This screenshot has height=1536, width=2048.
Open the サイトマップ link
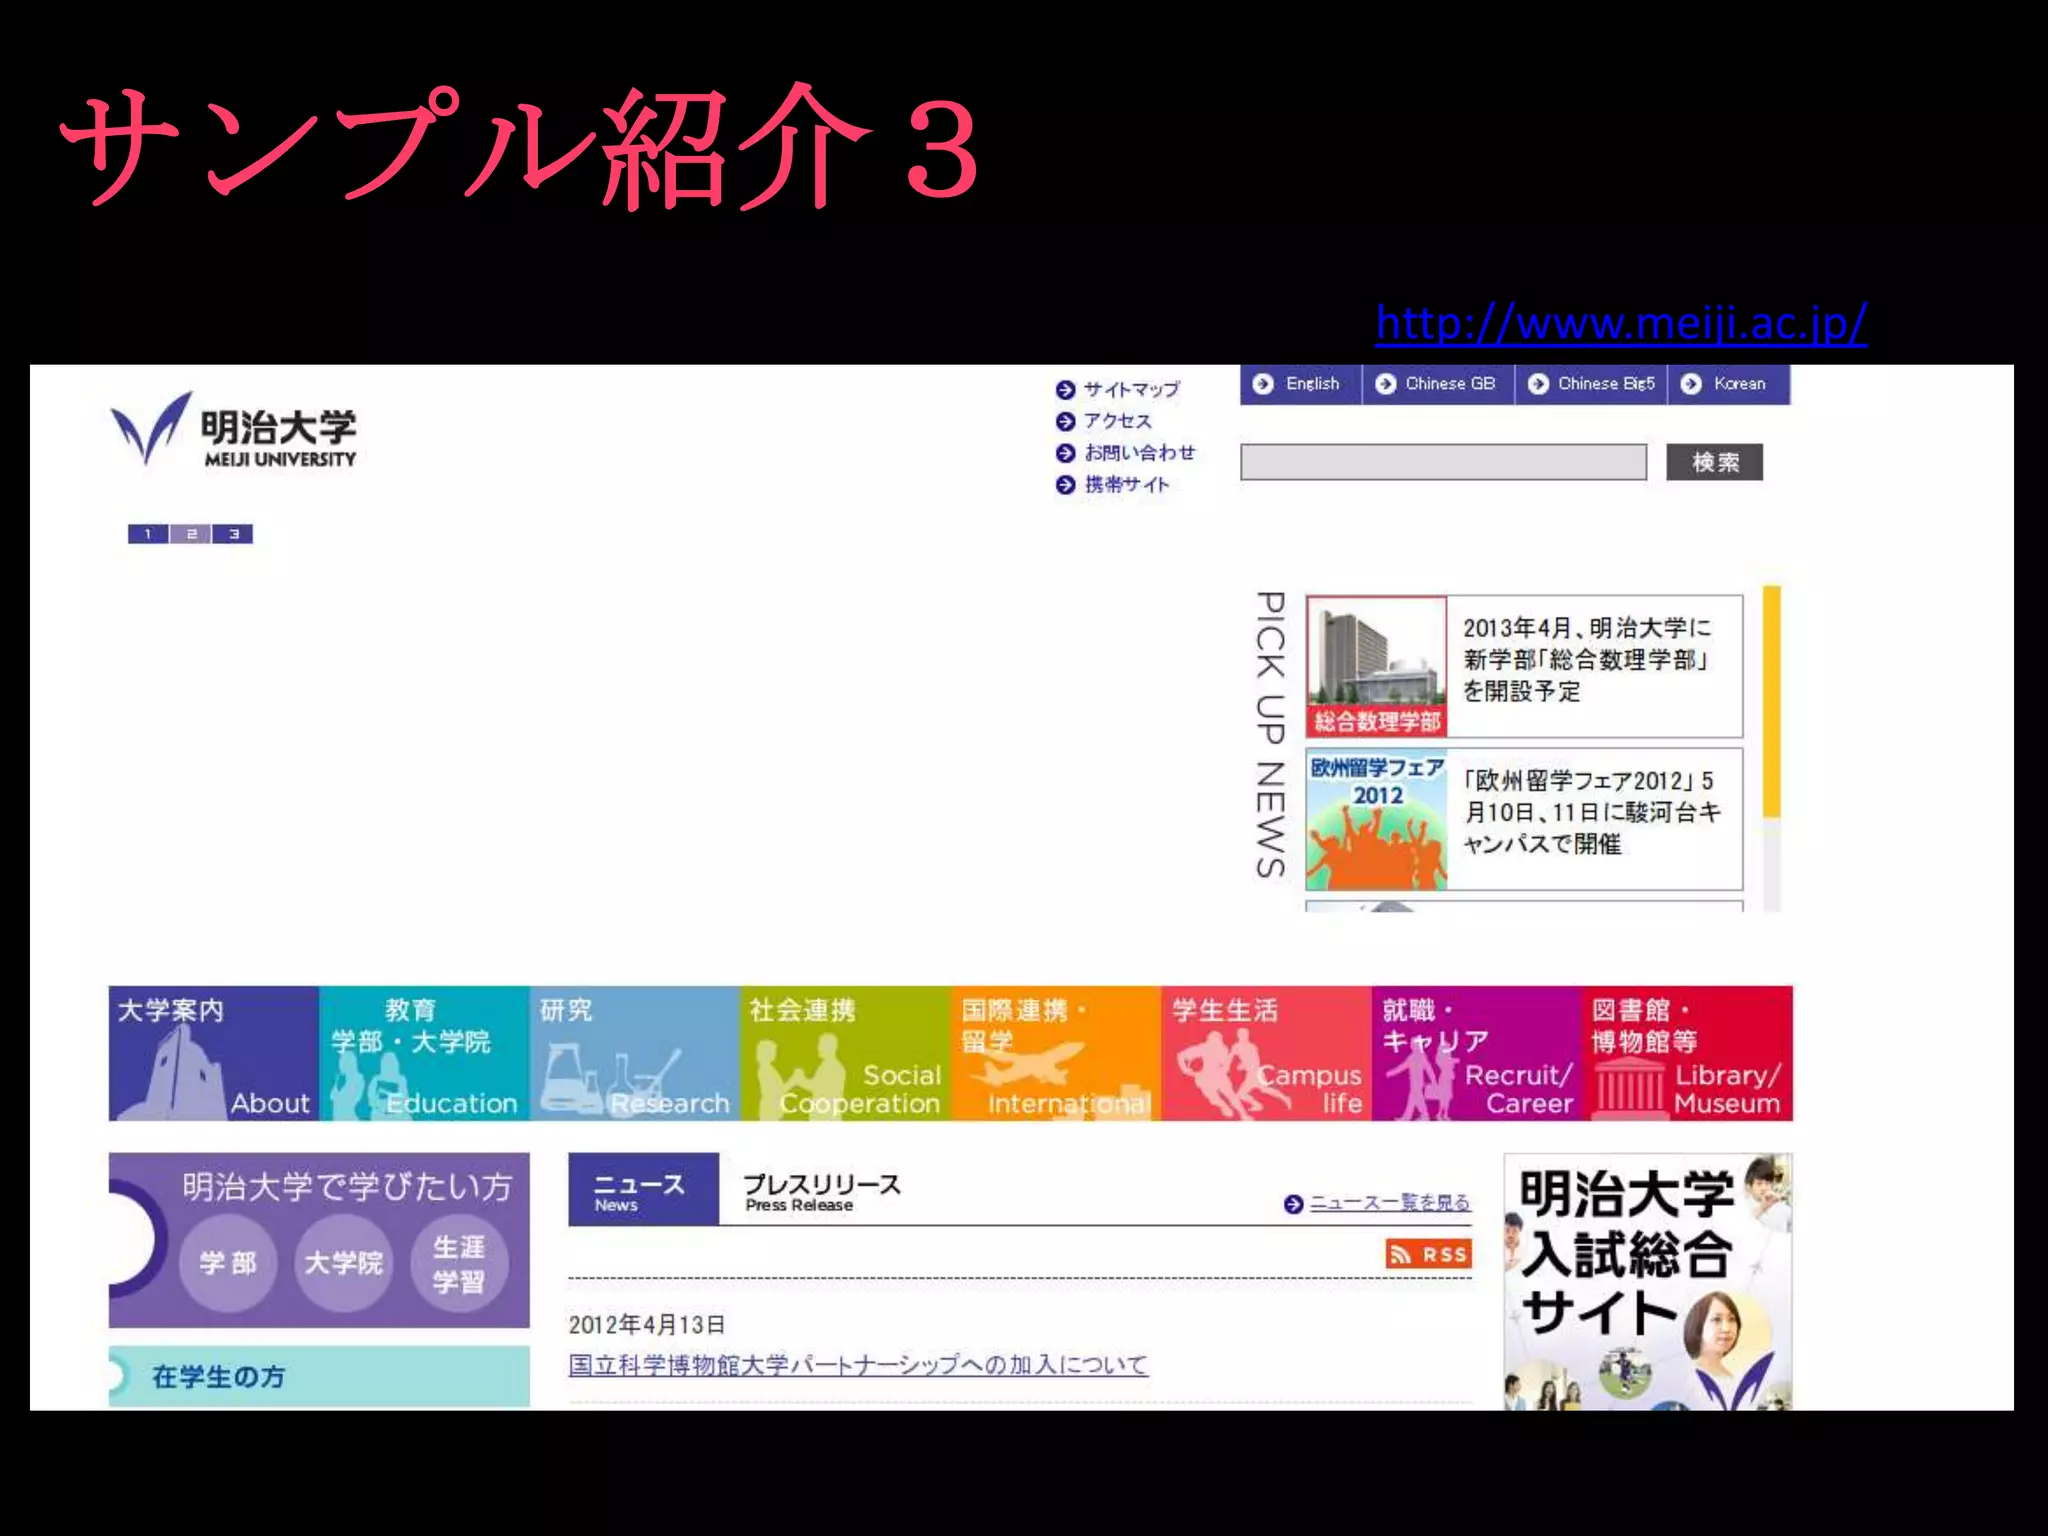[x=1132, y=389]
